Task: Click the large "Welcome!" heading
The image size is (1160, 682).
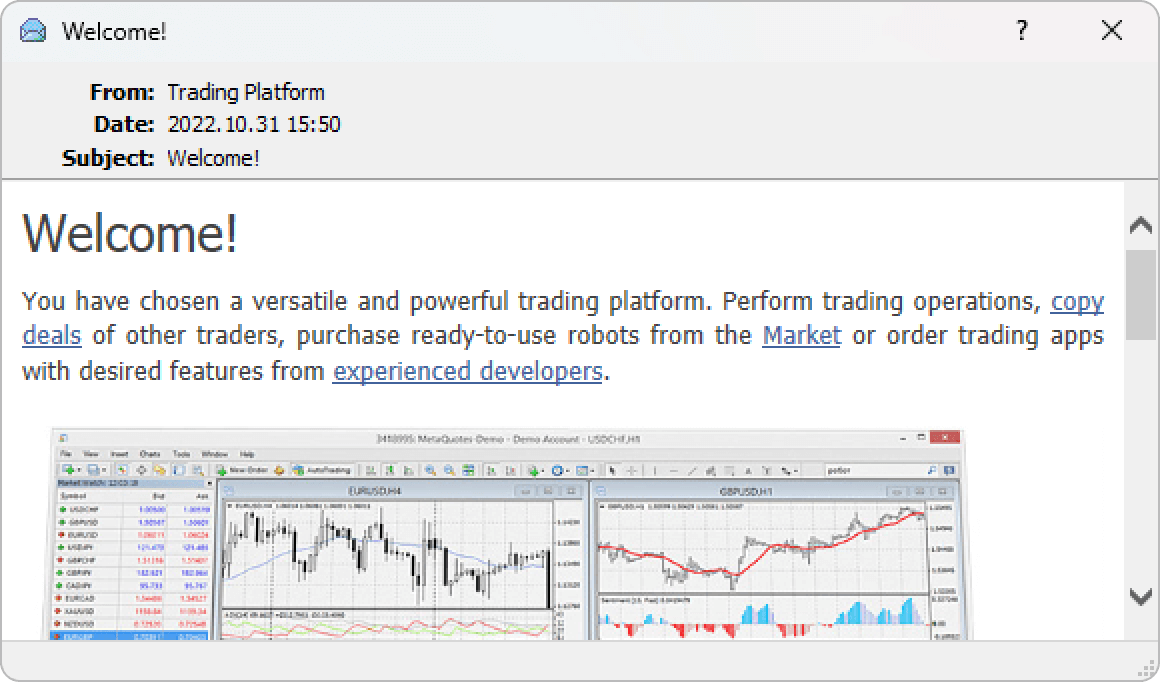Action: 130,234
